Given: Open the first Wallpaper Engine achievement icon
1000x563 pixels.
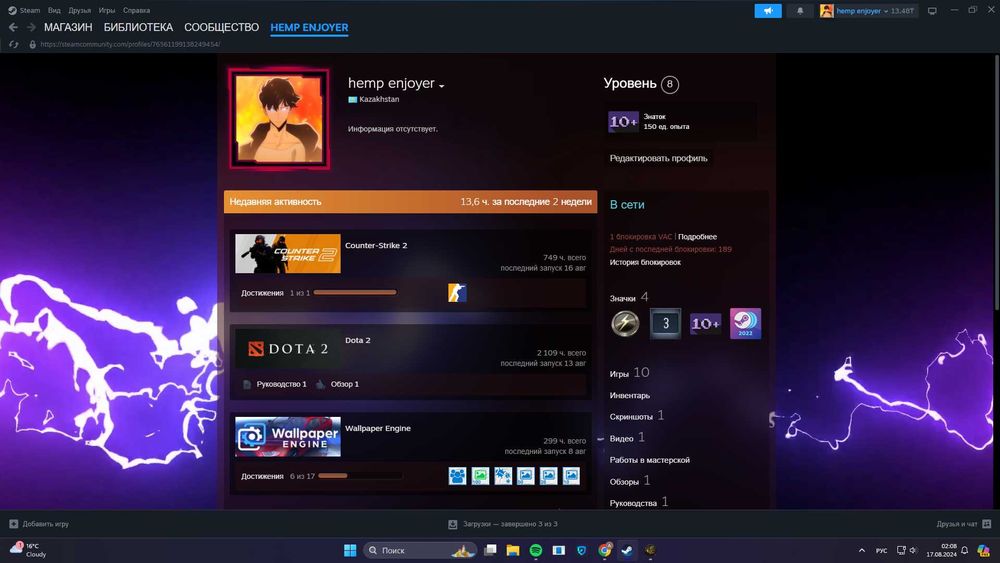Looking at the screenshot, I should pos(457,476).
